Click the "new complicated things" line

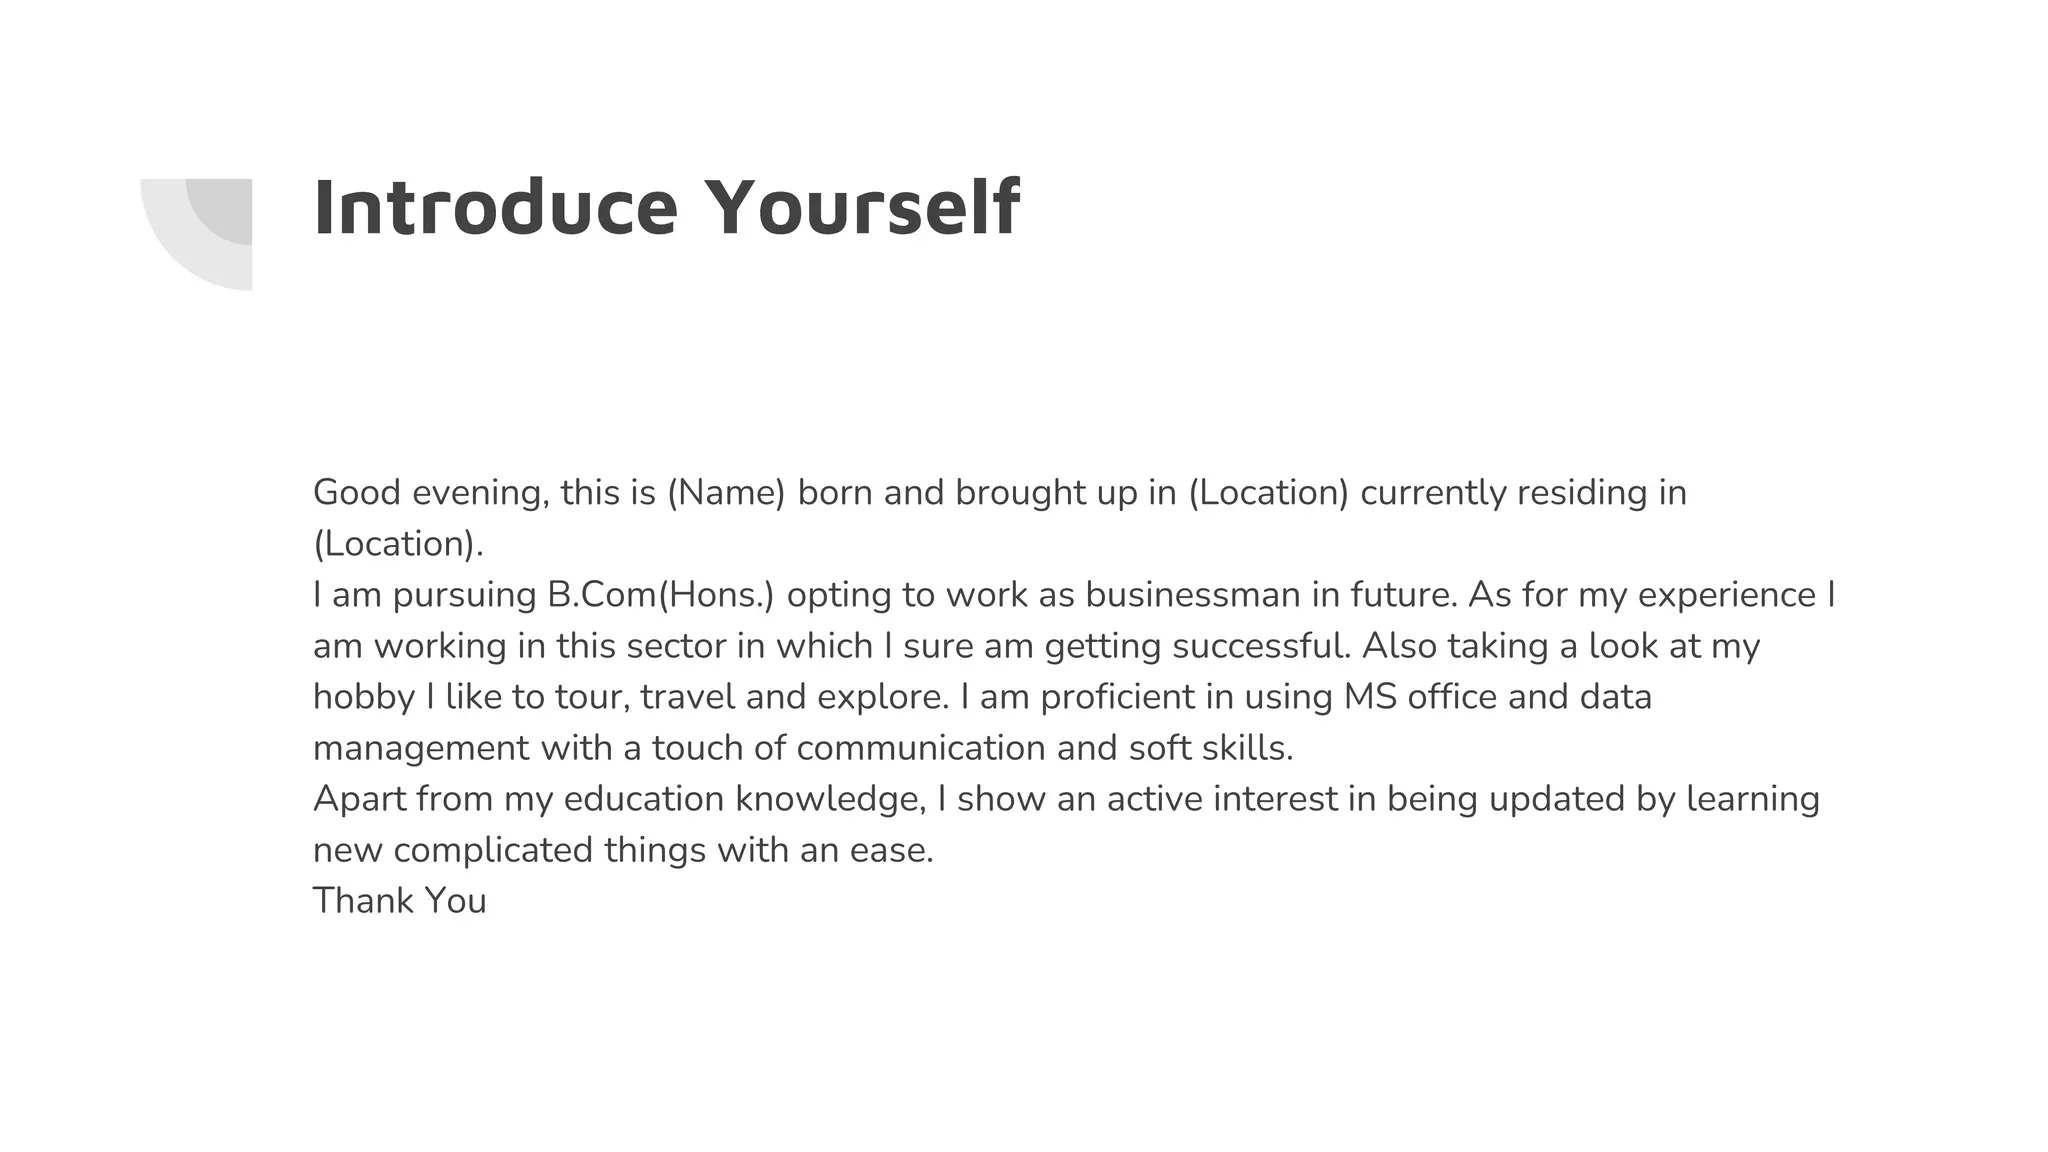point(623,850)
